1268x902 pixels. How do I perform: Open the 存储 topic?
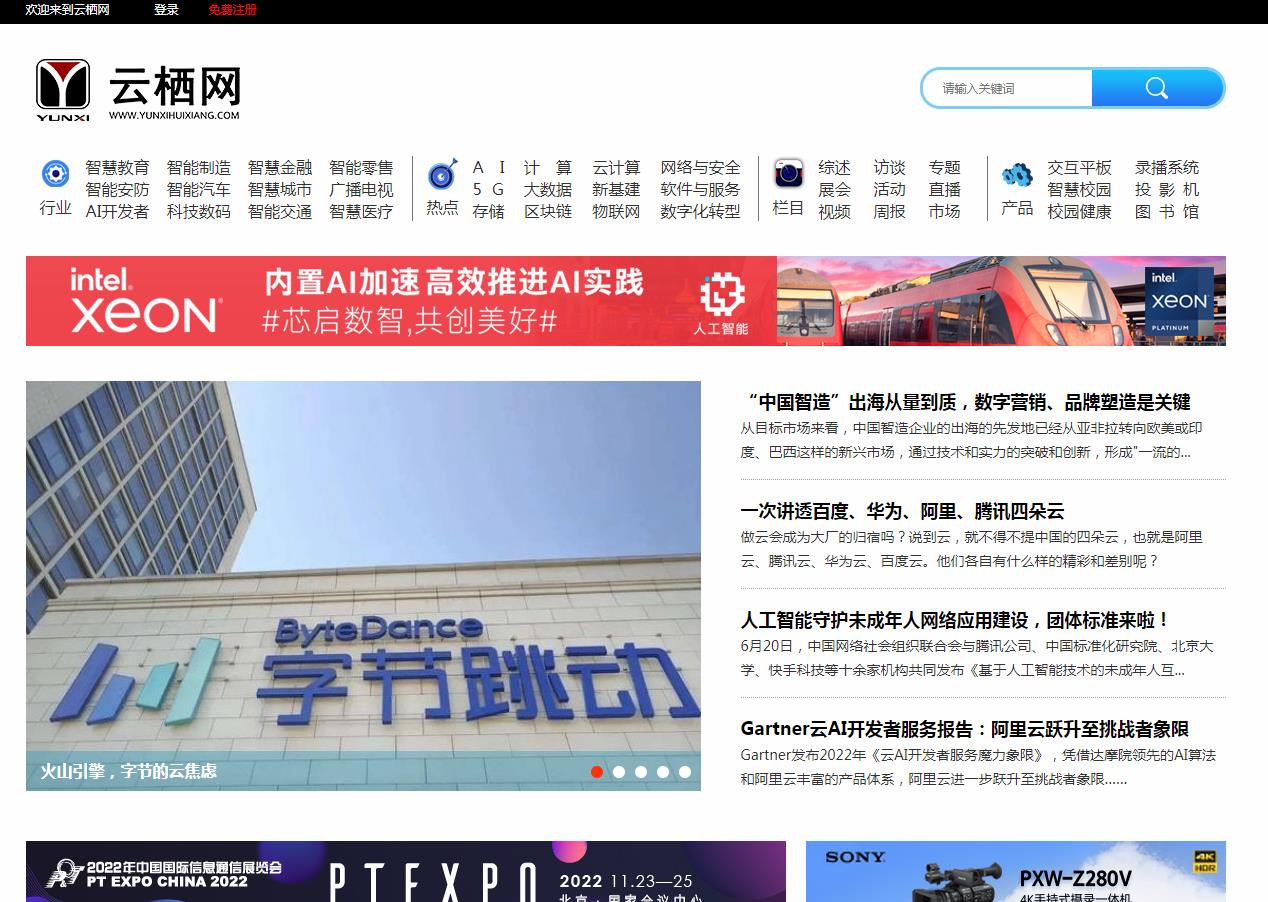click(489, 212)
